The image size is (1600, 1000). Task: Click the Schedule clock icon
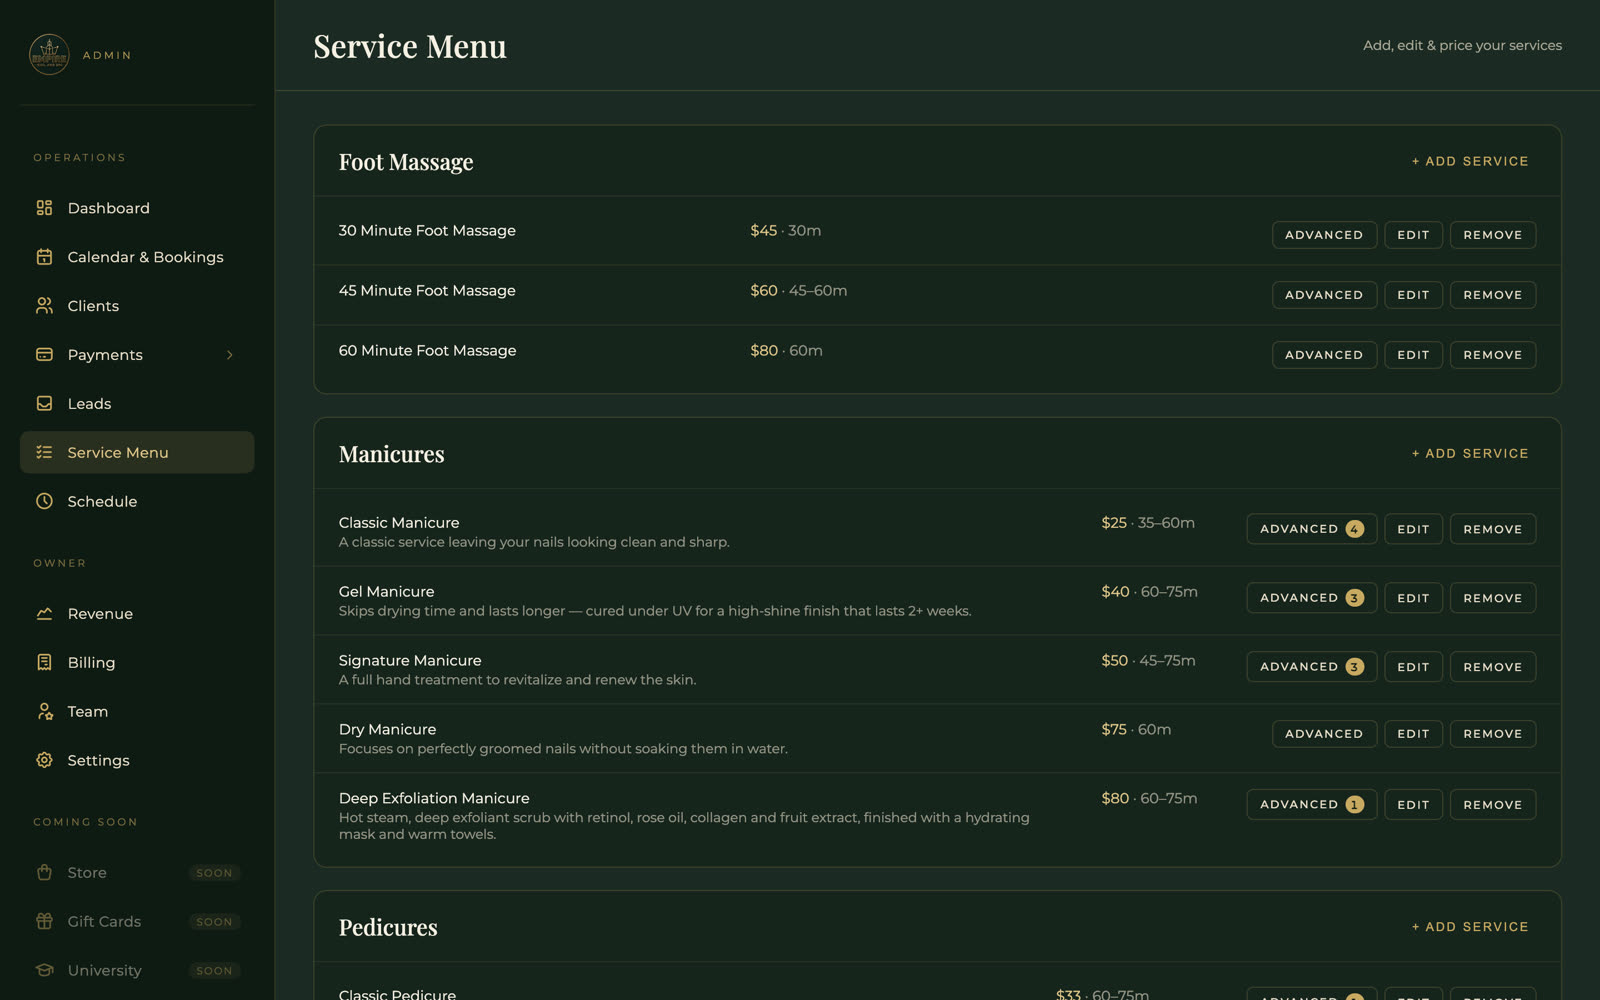pos(44,502)
